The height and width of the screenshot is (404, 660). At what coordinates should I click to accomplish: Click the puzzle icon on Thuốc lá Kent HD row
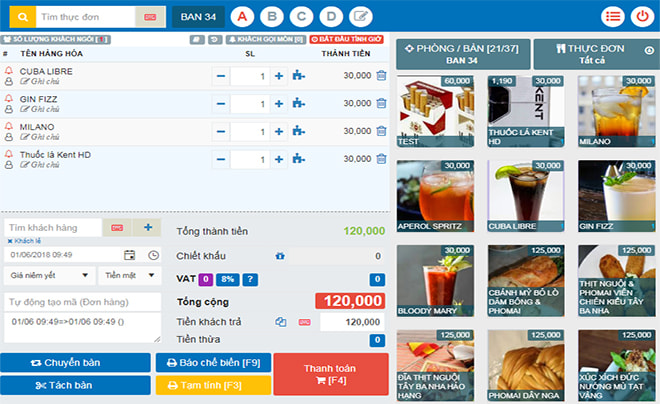pos(298,159)
